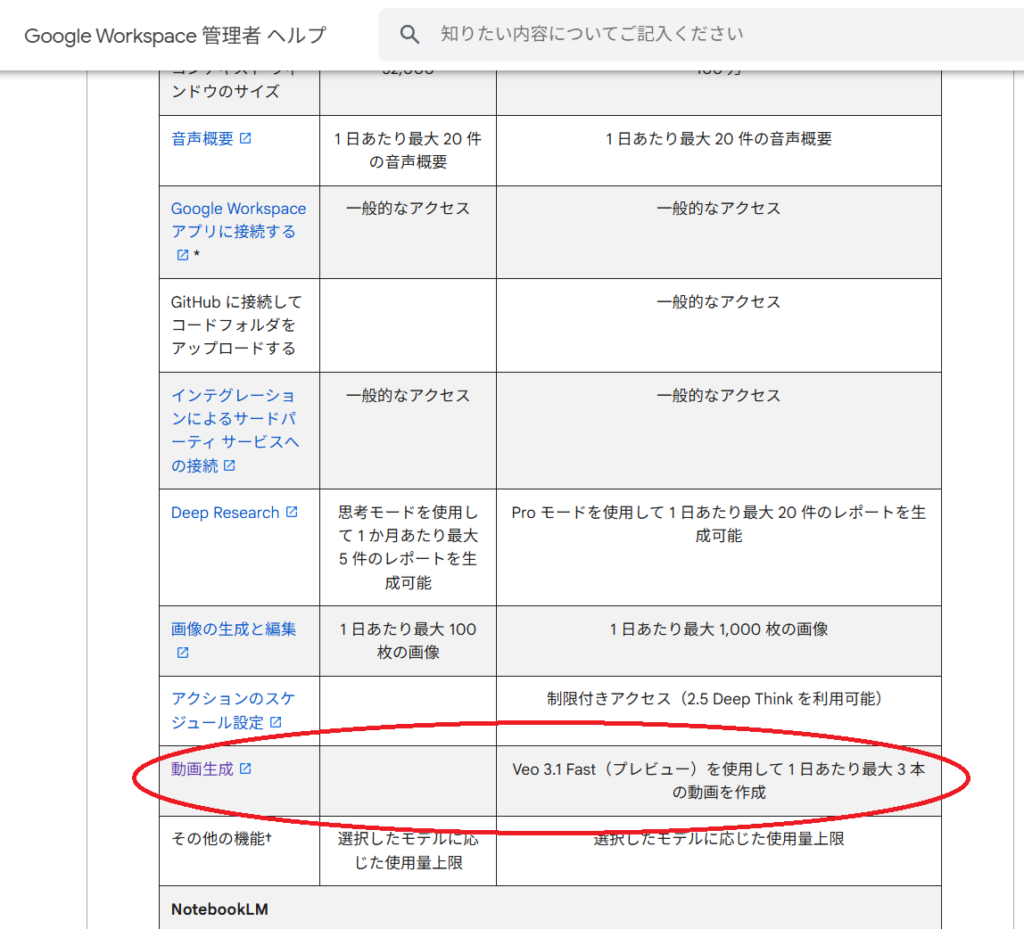Follow the Deep Research link

pyautogui.click(x=225, y=513)
